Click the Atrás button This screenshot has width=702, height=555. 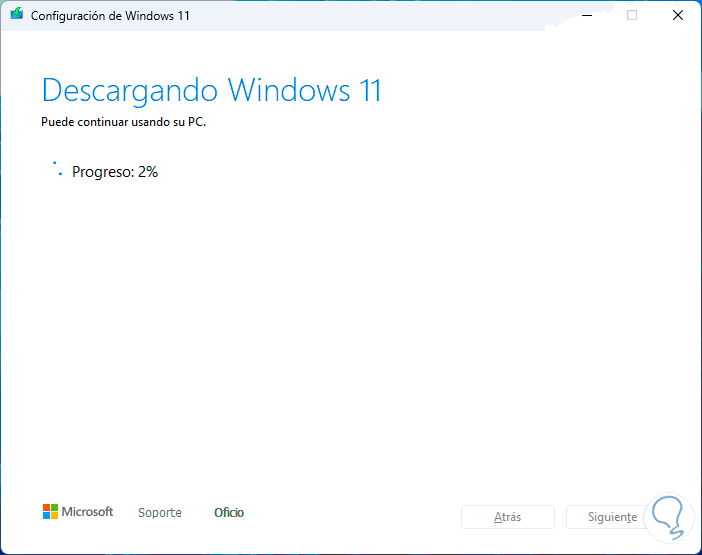click(508, 517)
